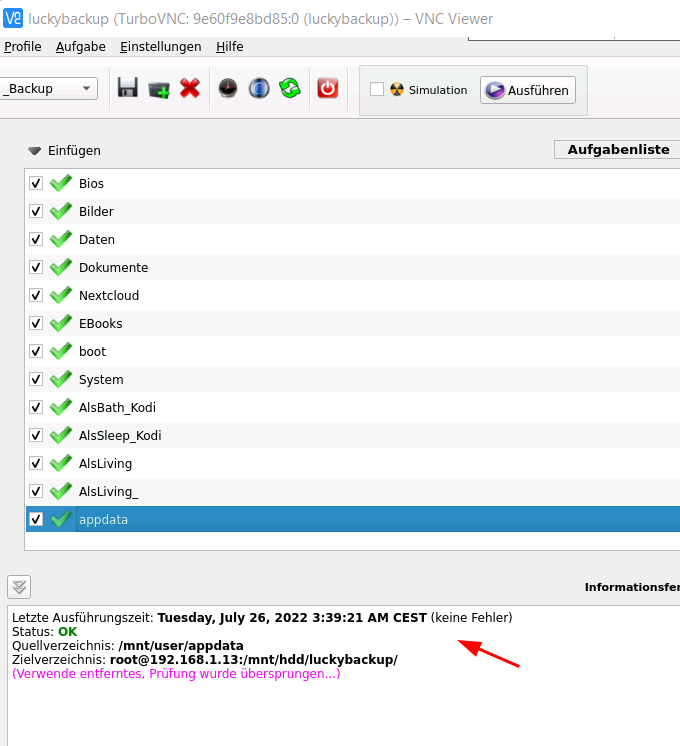
Task: Open the Aufgabe menu
Action: 81,47
